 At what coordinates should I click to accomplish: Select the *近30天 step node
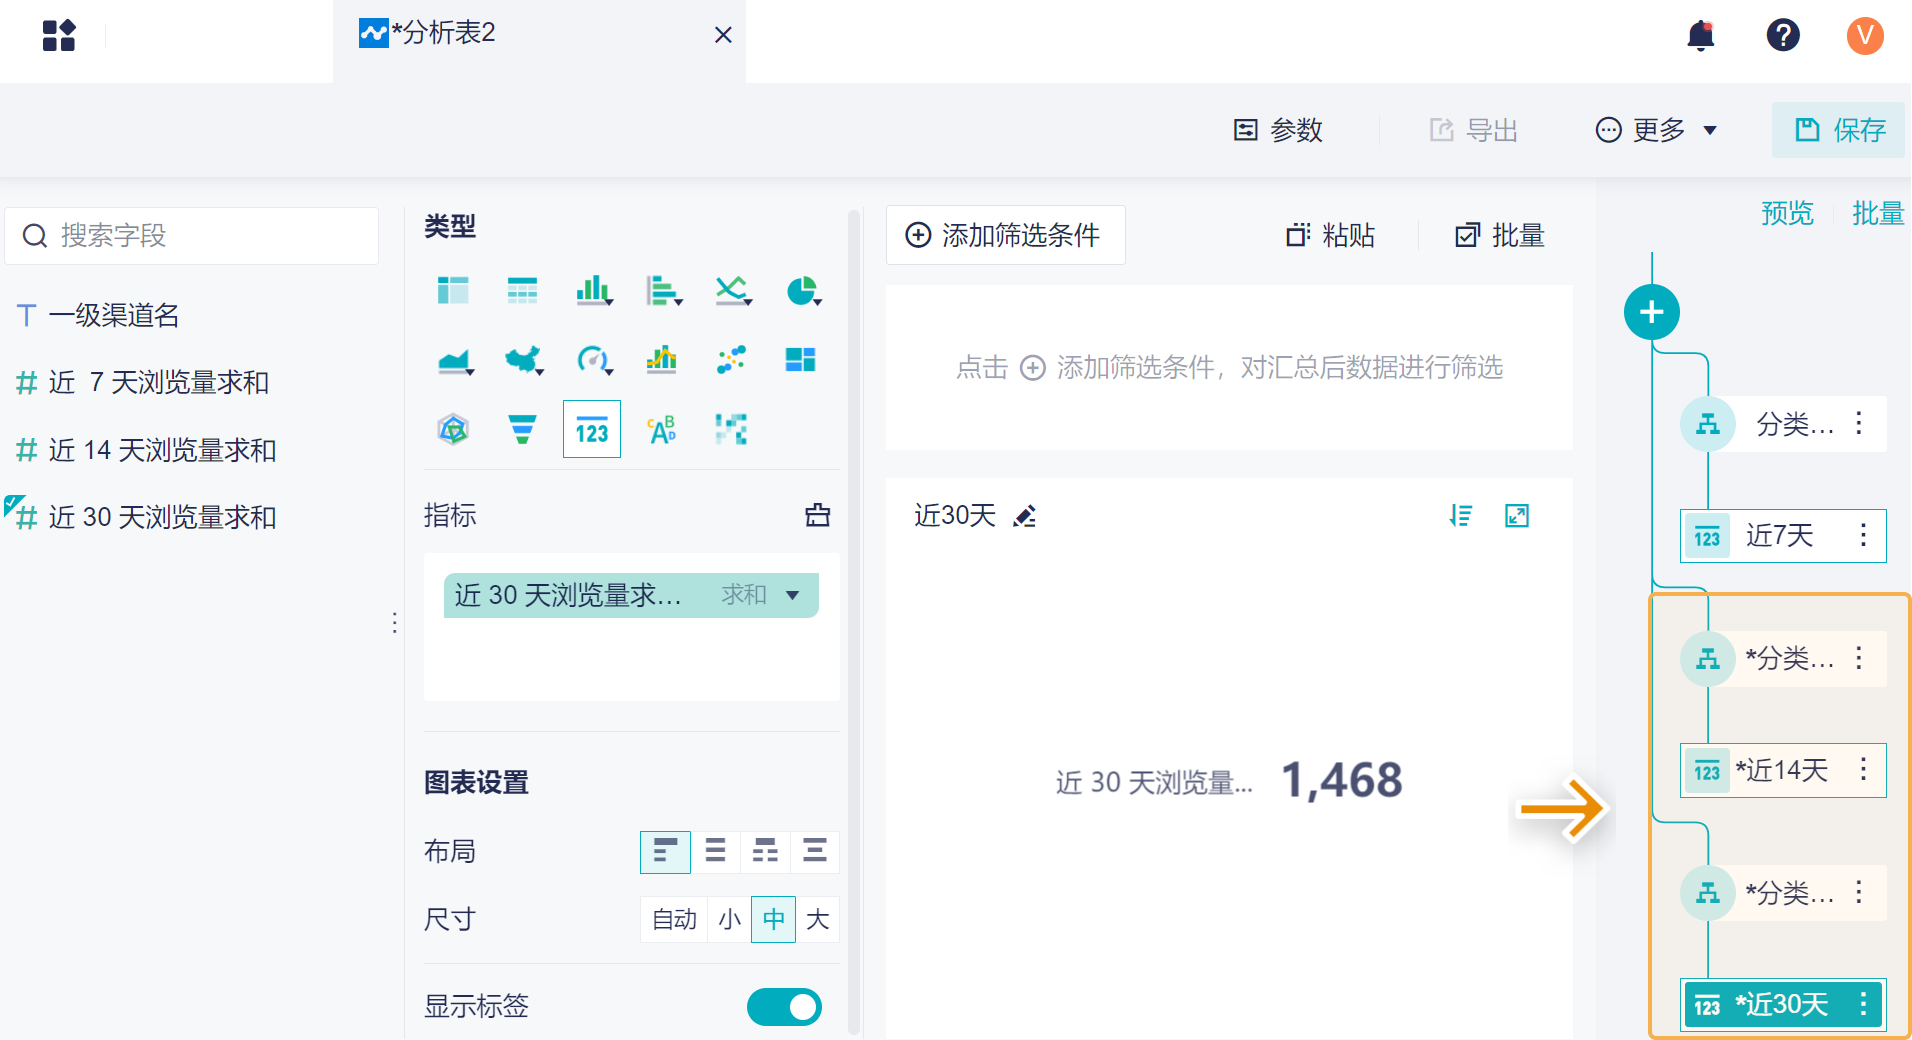(x=1783, y=1005)
